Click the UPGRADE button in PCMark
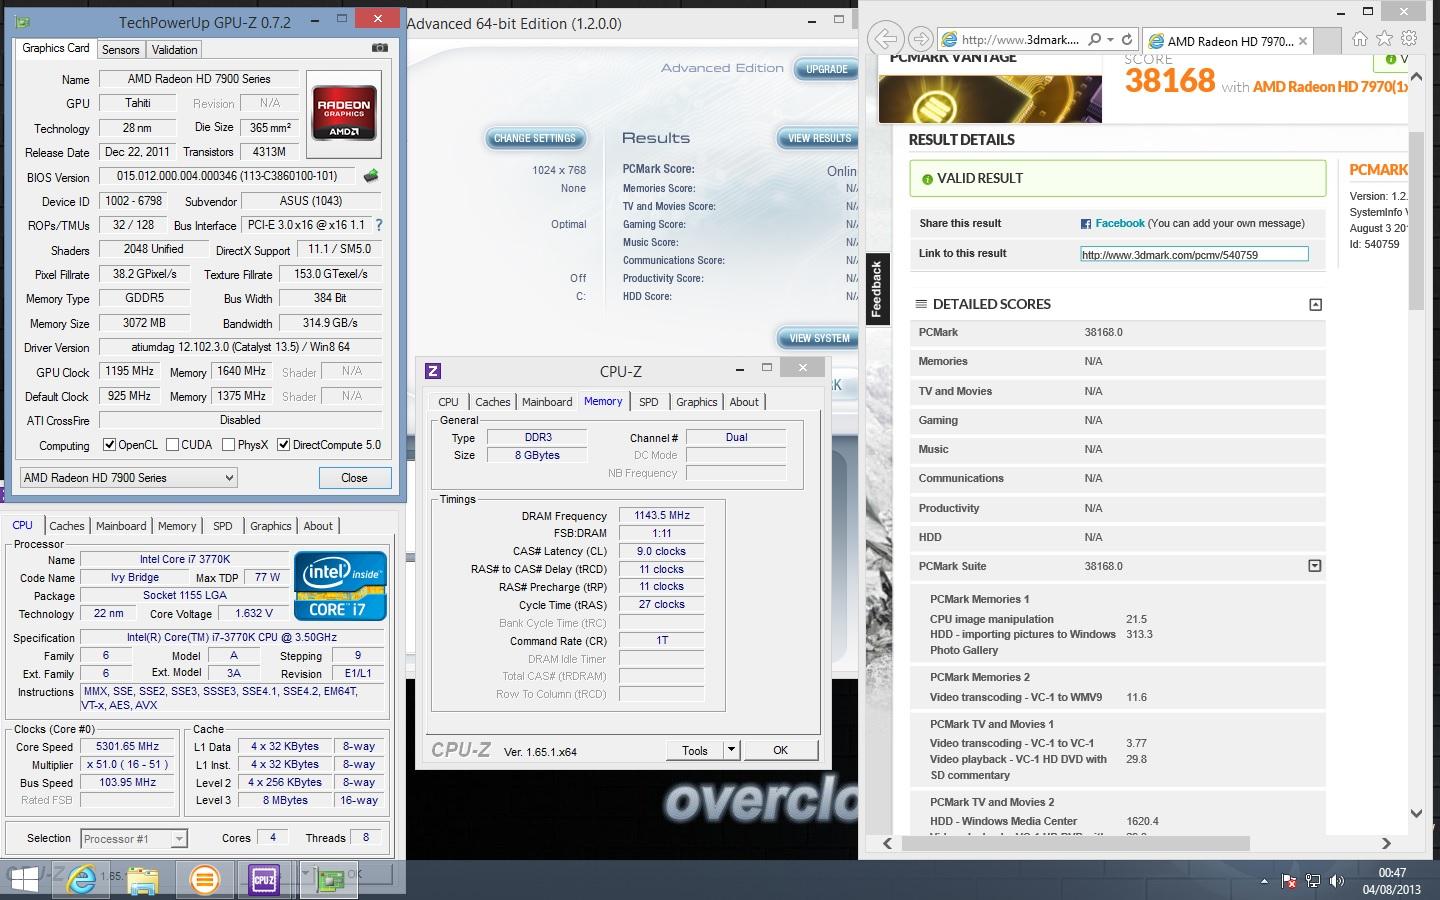The image size is (1440, 900). click(827, 69)
